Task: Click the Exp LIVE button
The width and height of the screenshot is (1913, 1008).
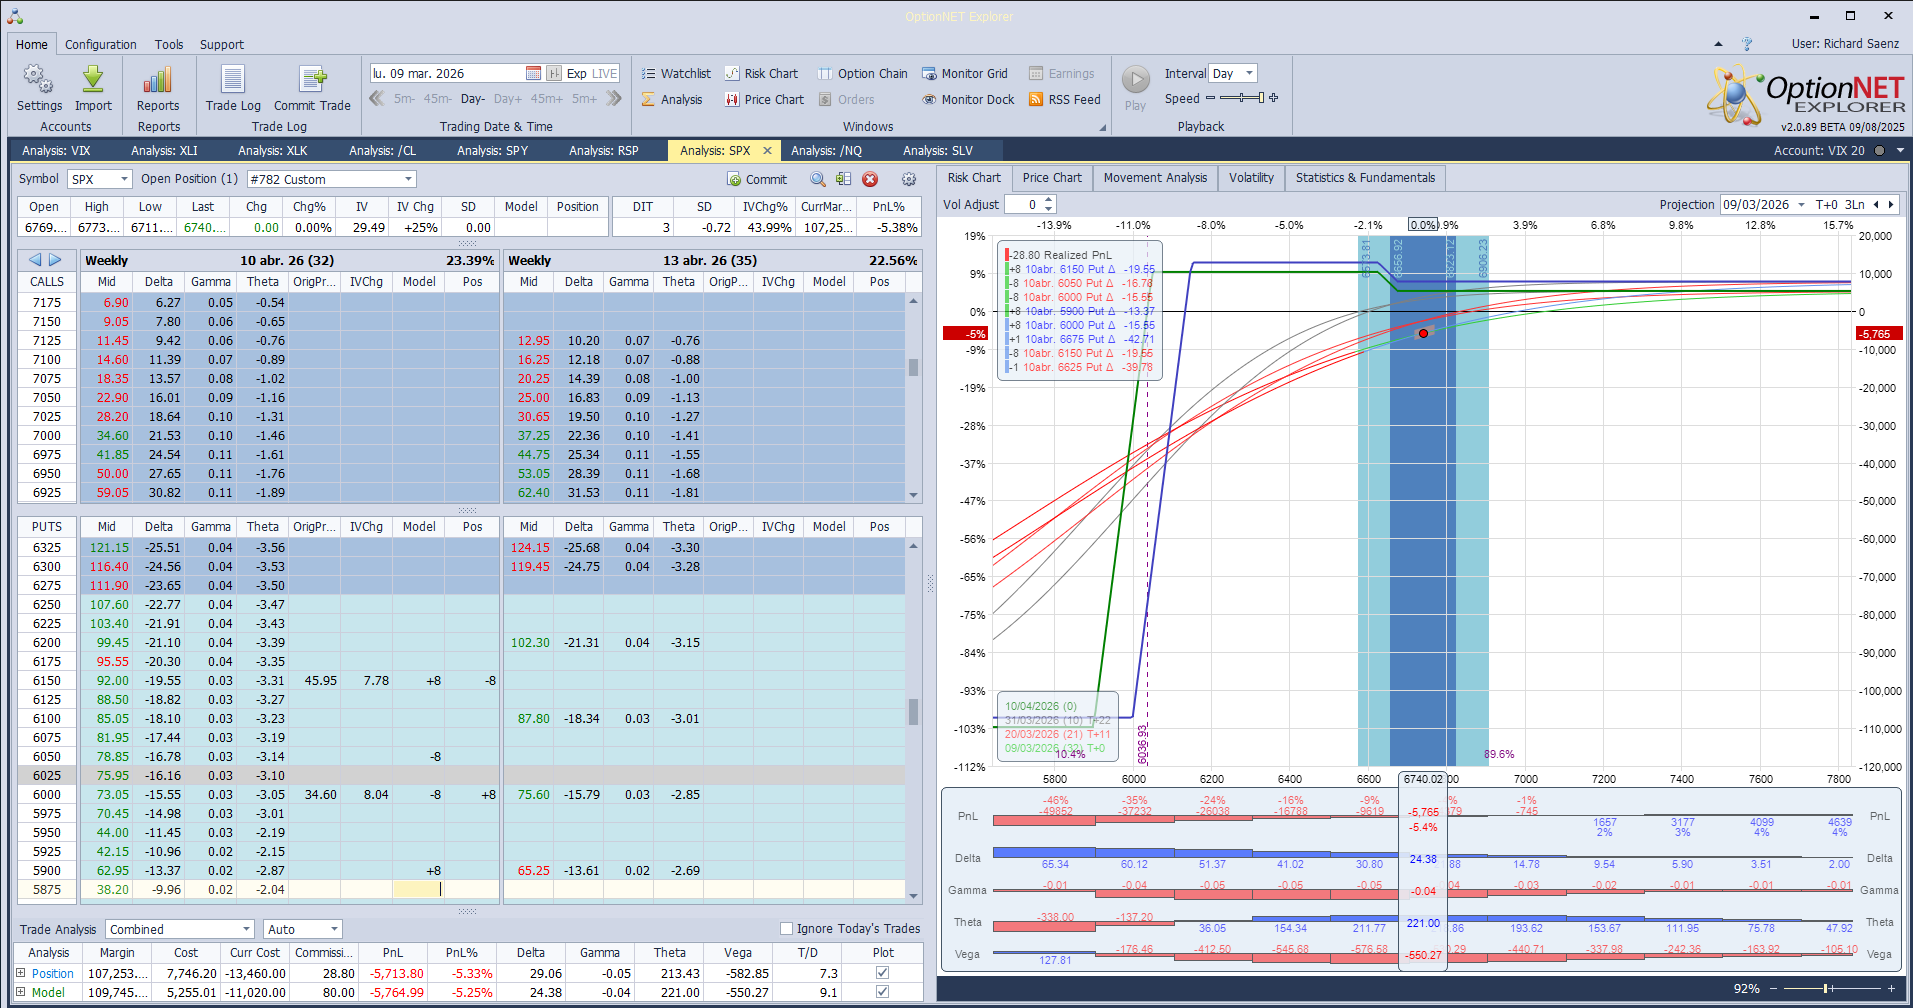Action: coord(592,73)
